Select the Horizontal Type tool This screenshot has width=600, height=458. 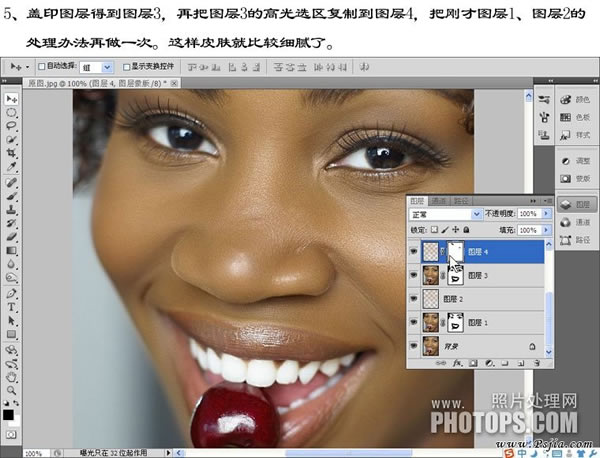point(11,307)
